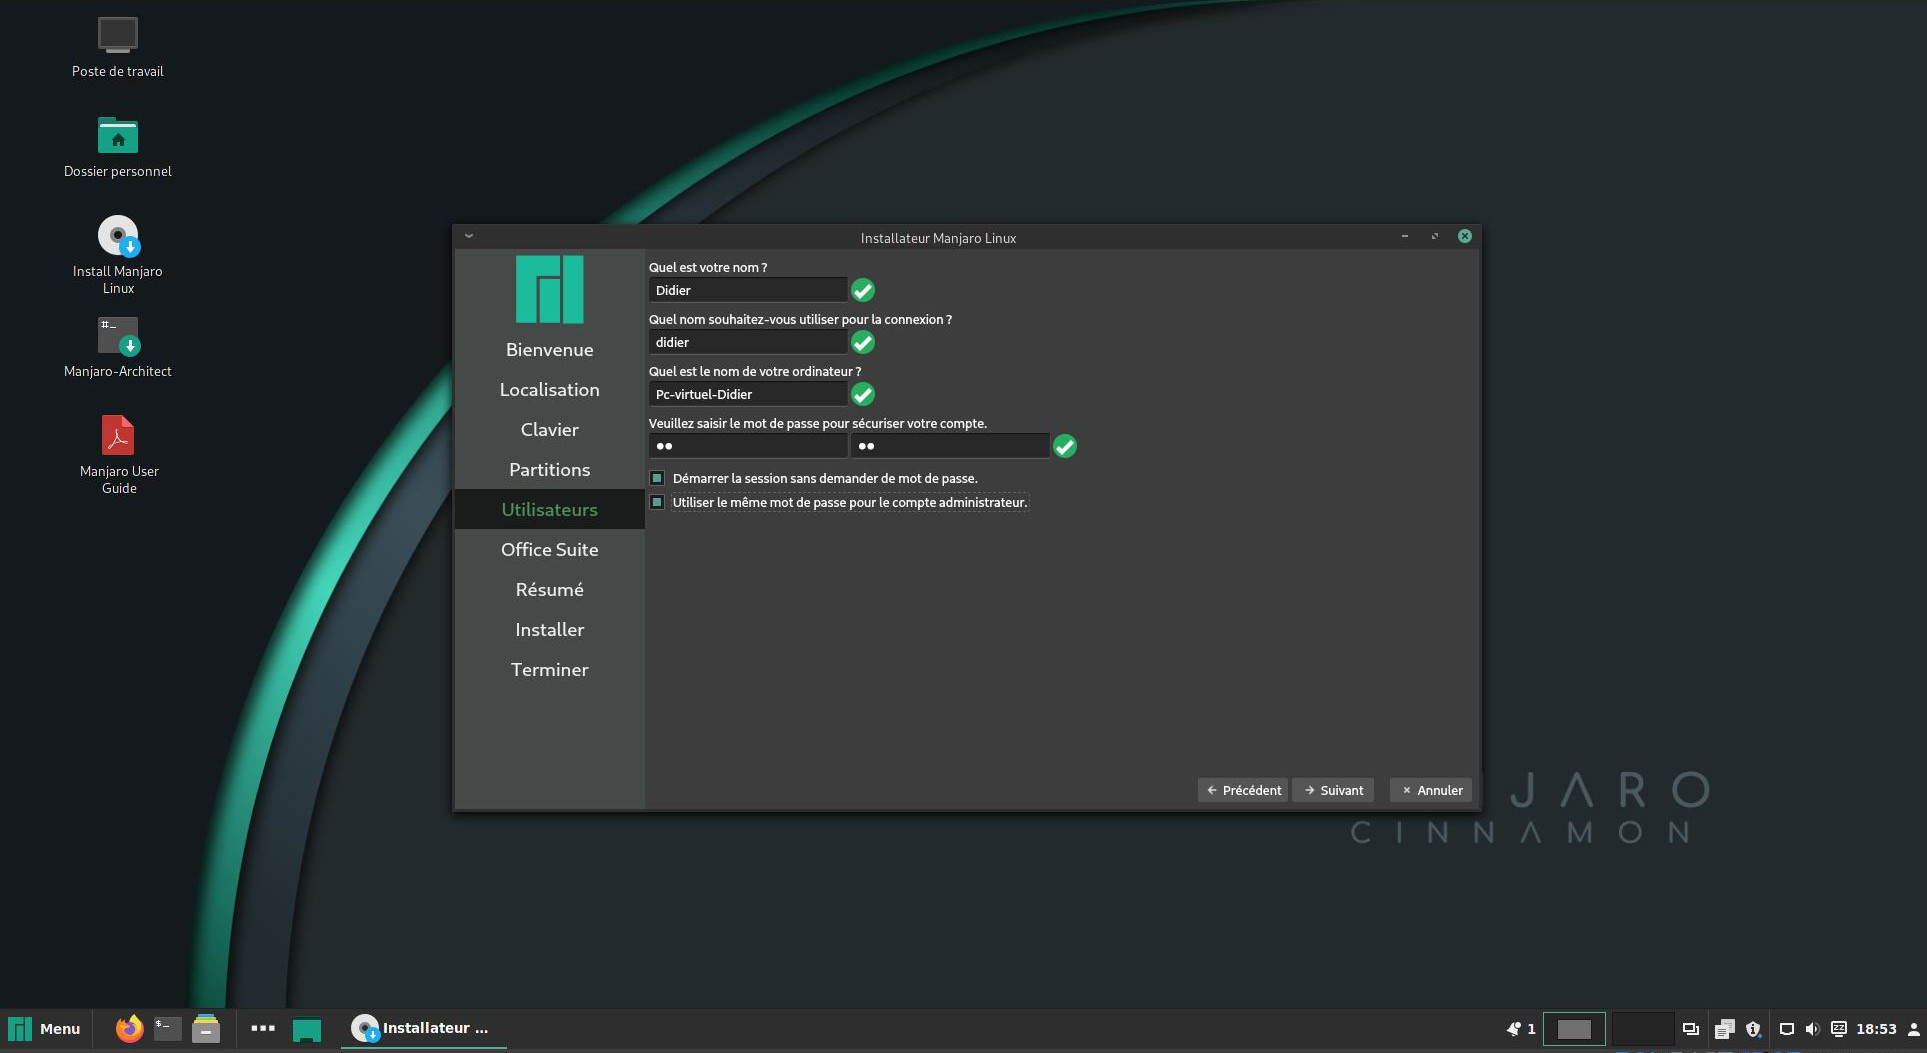Go to the Installer step
Screen dimensions: 1927x1053
pyautogui.click(x=549, y=630)
